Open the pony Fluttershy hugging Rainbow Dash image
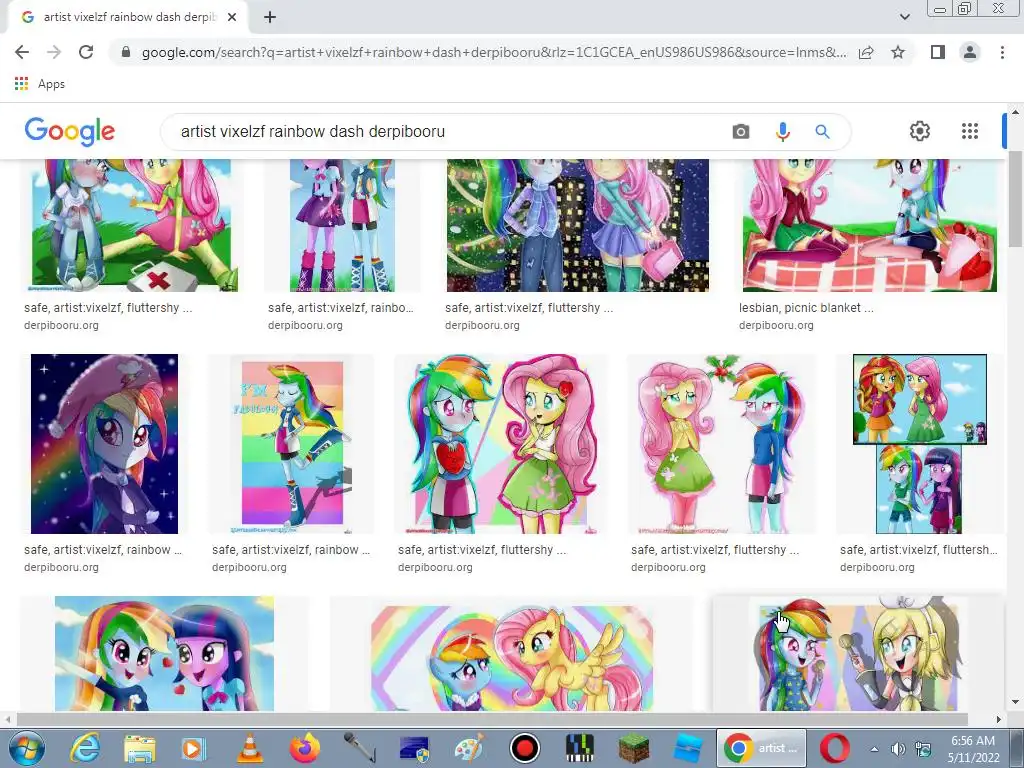The width and height of the screenshot is (1024, 768). [x=512, y=658]
